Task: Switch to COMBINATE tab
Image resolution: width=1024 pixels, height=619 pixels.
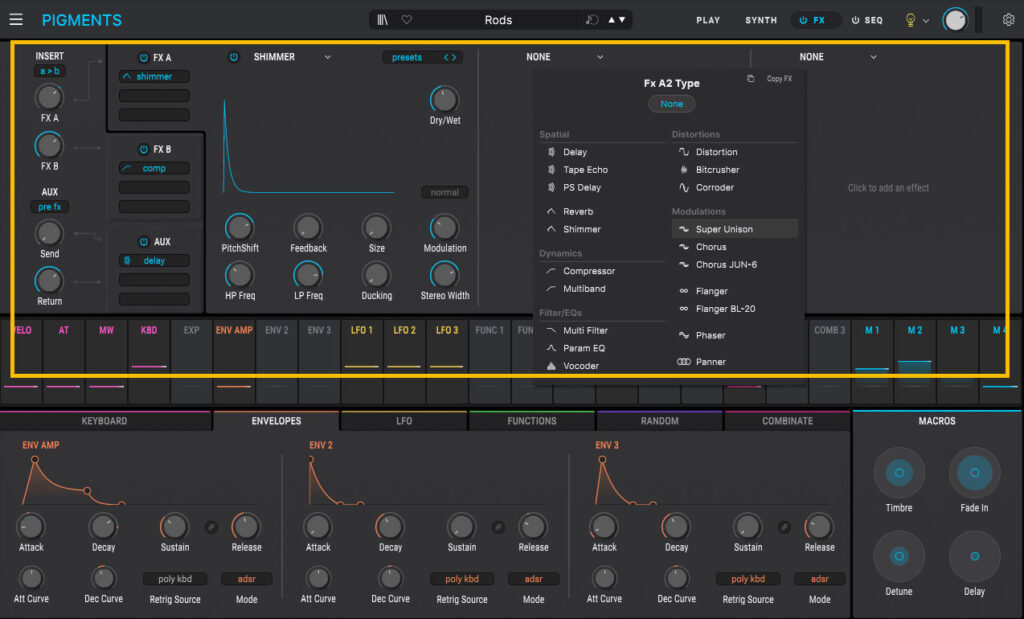Action: point(788,421)
